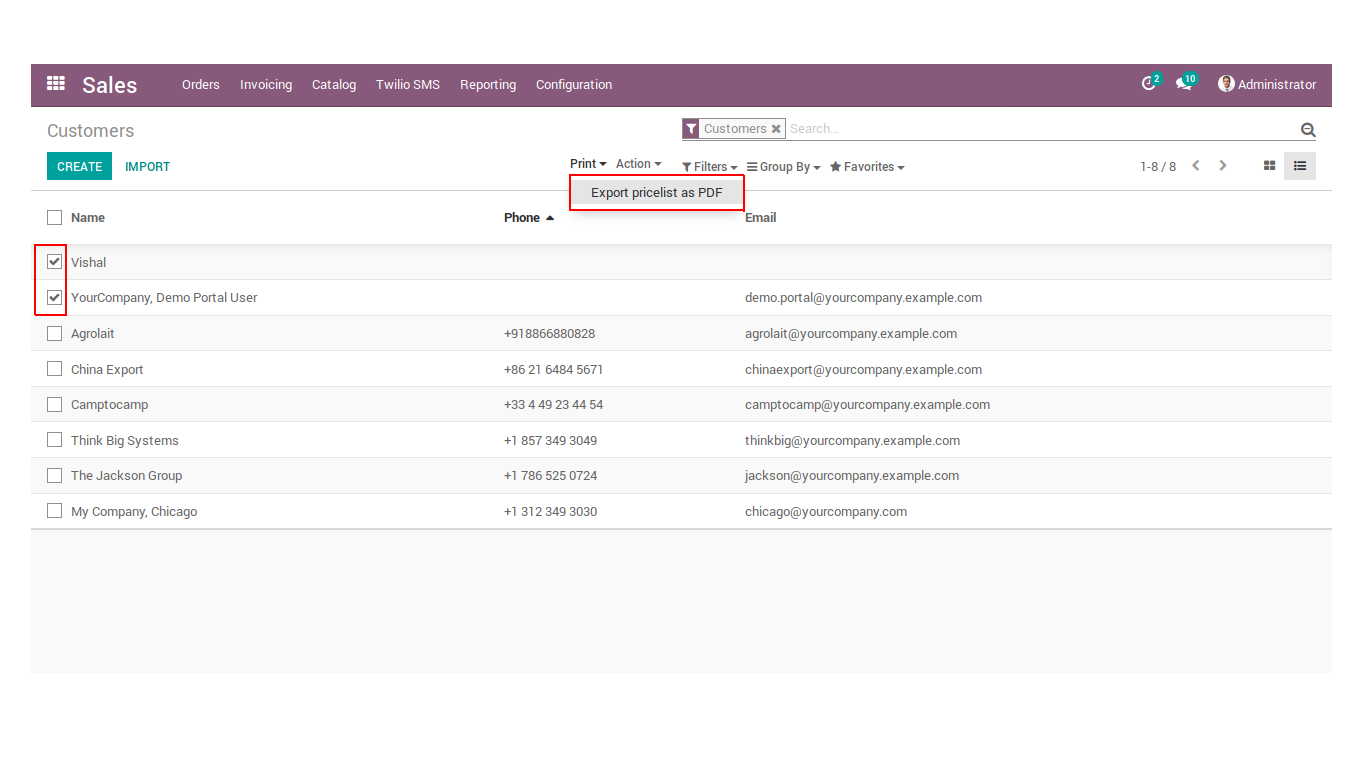Open the Group By dropdown
Viewport: 1366px width, 768px height.
click(x=784, y=167)
